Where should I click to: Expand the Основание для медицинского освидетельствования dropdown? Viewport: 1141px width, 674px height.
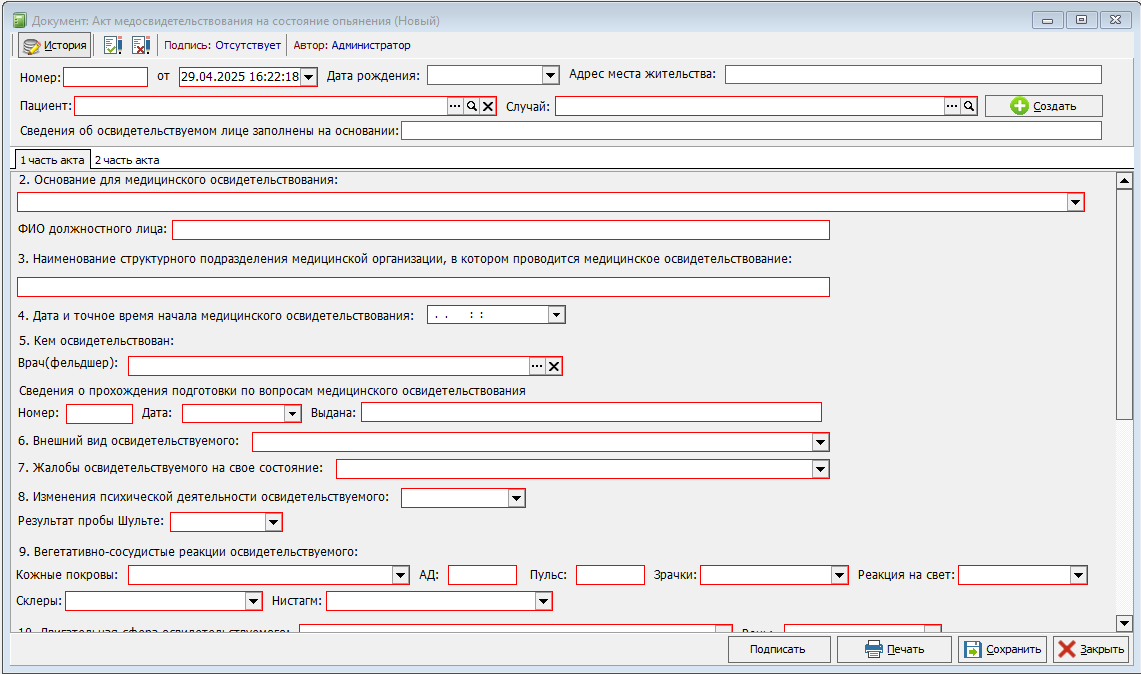1076,202
